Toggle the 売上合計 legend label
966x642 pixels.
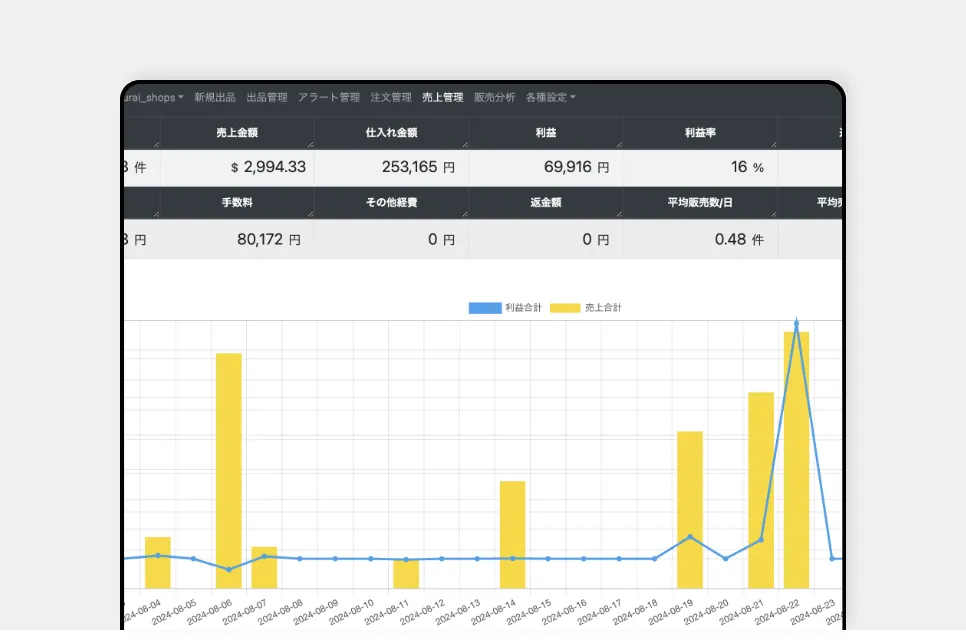tap(603, 308)
